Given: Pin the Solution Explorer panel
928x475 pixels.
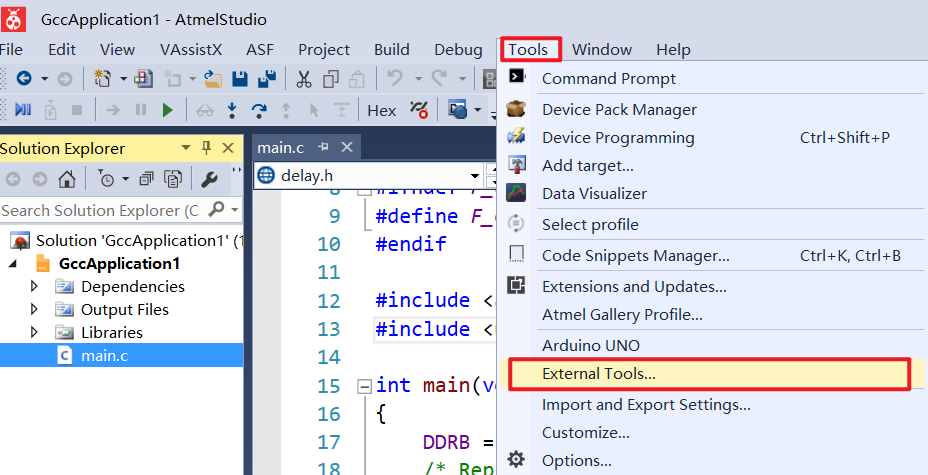Looking at the screenshot, I should [207, 148].
